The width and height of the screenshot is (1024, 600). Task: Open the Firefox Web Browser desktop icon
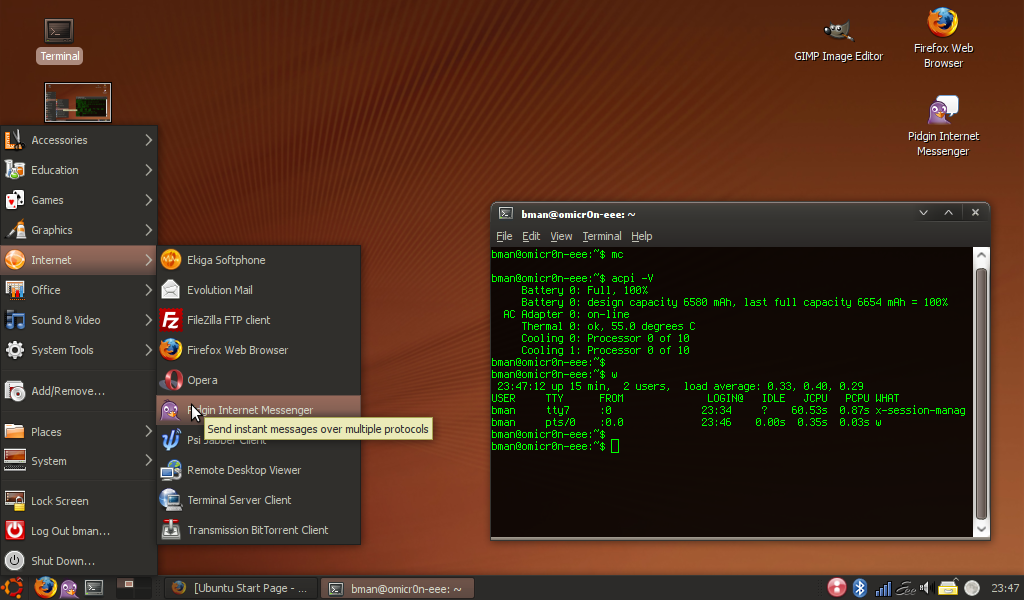pos(942,38)
